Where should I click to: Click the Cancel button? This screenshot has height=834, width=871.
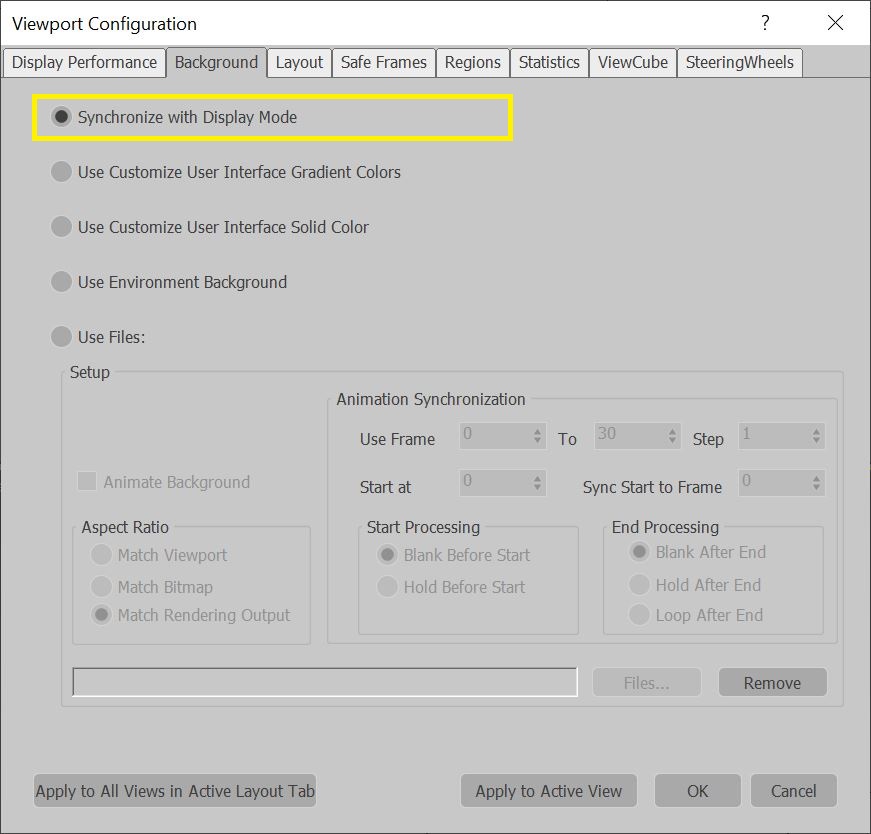794,791
